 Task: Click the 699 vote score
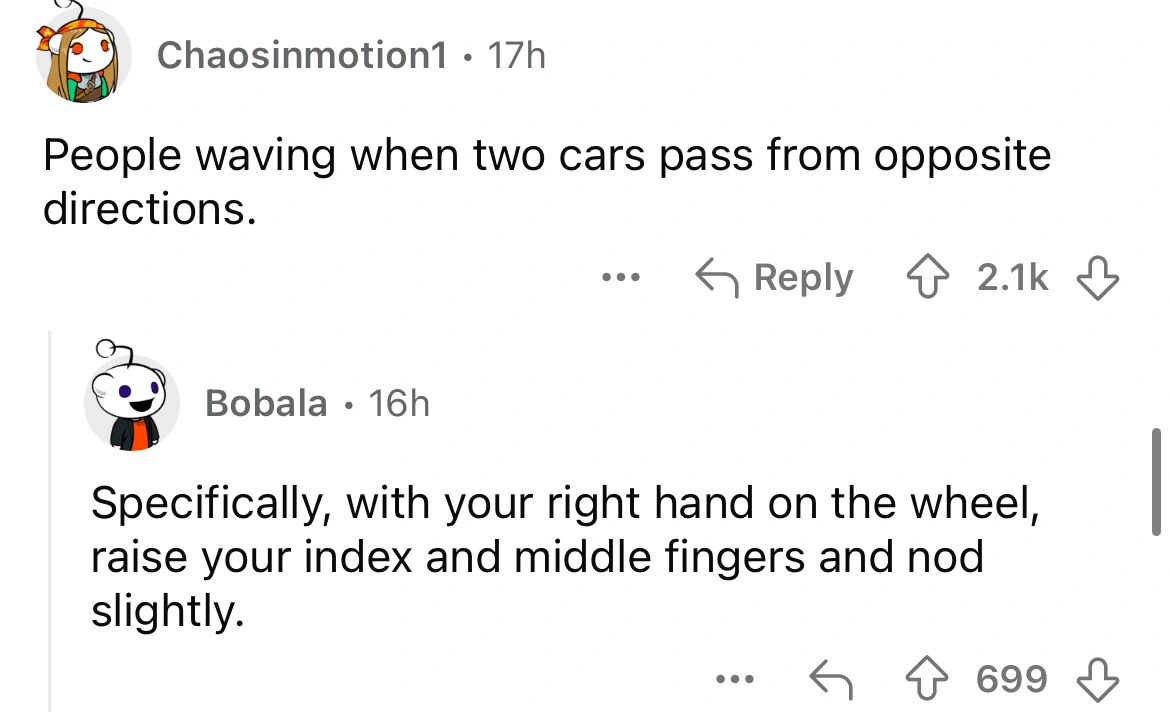point(1011,680)
